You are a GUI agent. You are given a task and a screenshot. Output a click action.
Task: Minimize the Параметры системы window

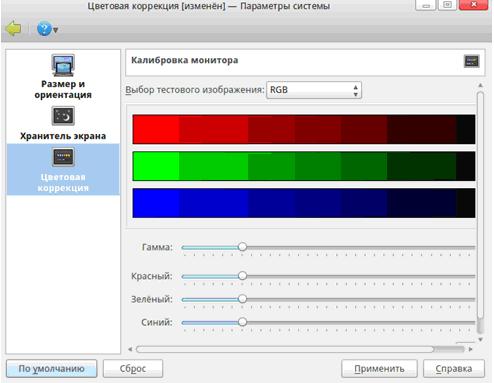coord(426,5)
